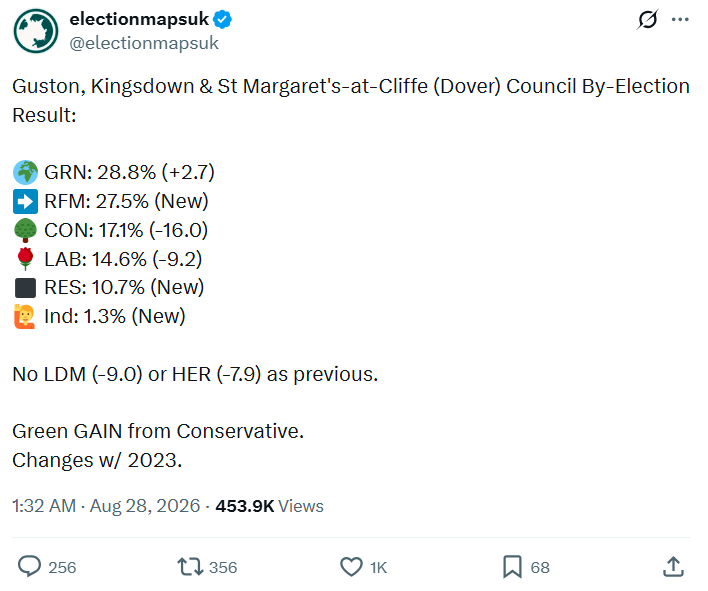The width and height of the screenshot is (708, 591).
Task: Click the blue verified badge
Action: click(223, 19)
